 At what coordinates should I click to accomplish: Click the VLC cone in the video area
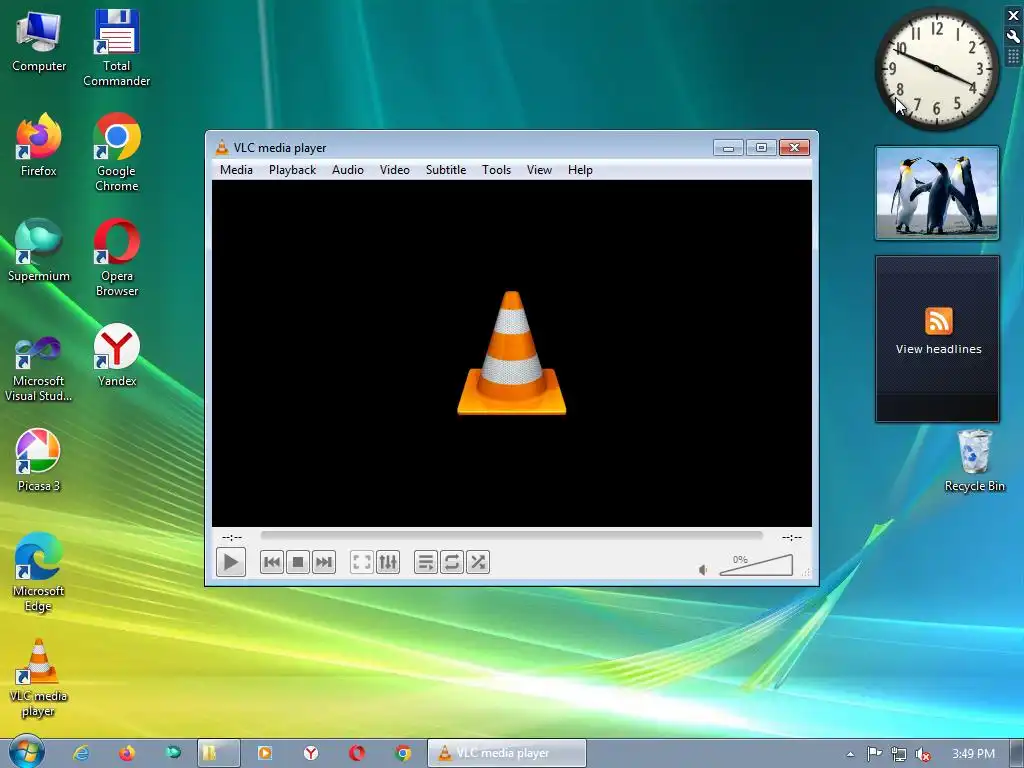[512, 353]
